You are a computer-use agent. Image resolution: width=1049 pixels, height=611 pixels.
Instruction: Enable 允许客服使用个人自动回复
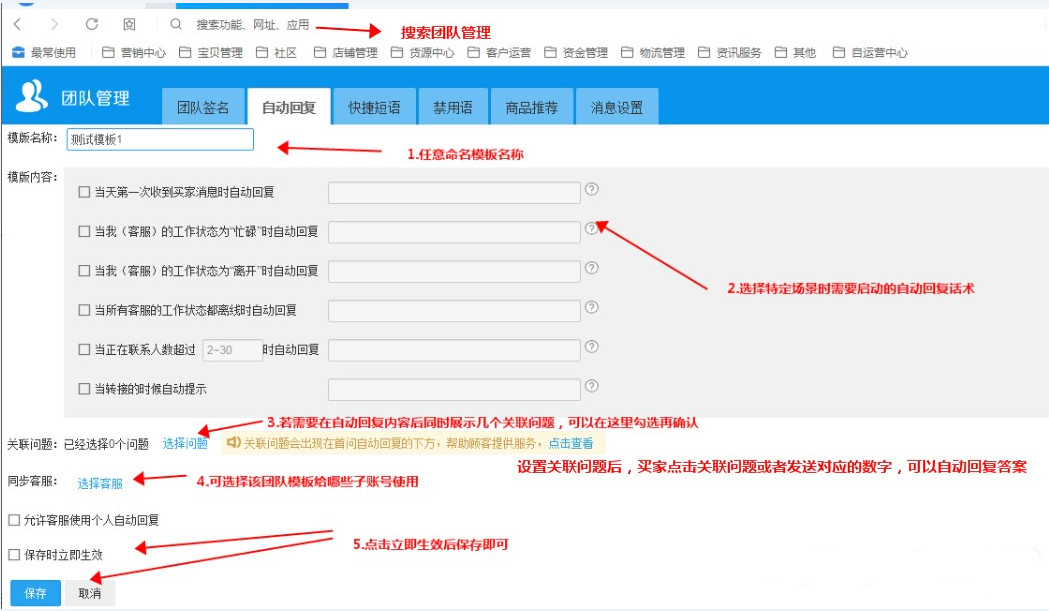[x=14, y=520]
